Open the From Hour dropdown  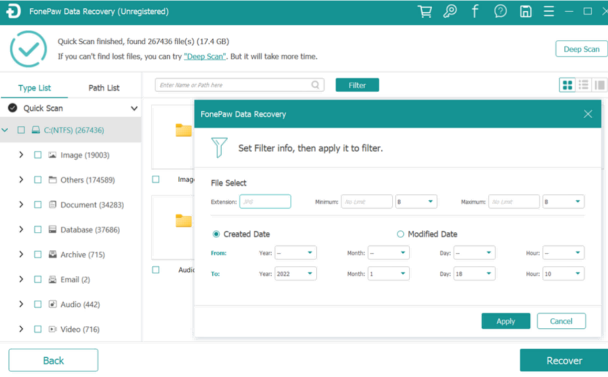click(563, 252)
